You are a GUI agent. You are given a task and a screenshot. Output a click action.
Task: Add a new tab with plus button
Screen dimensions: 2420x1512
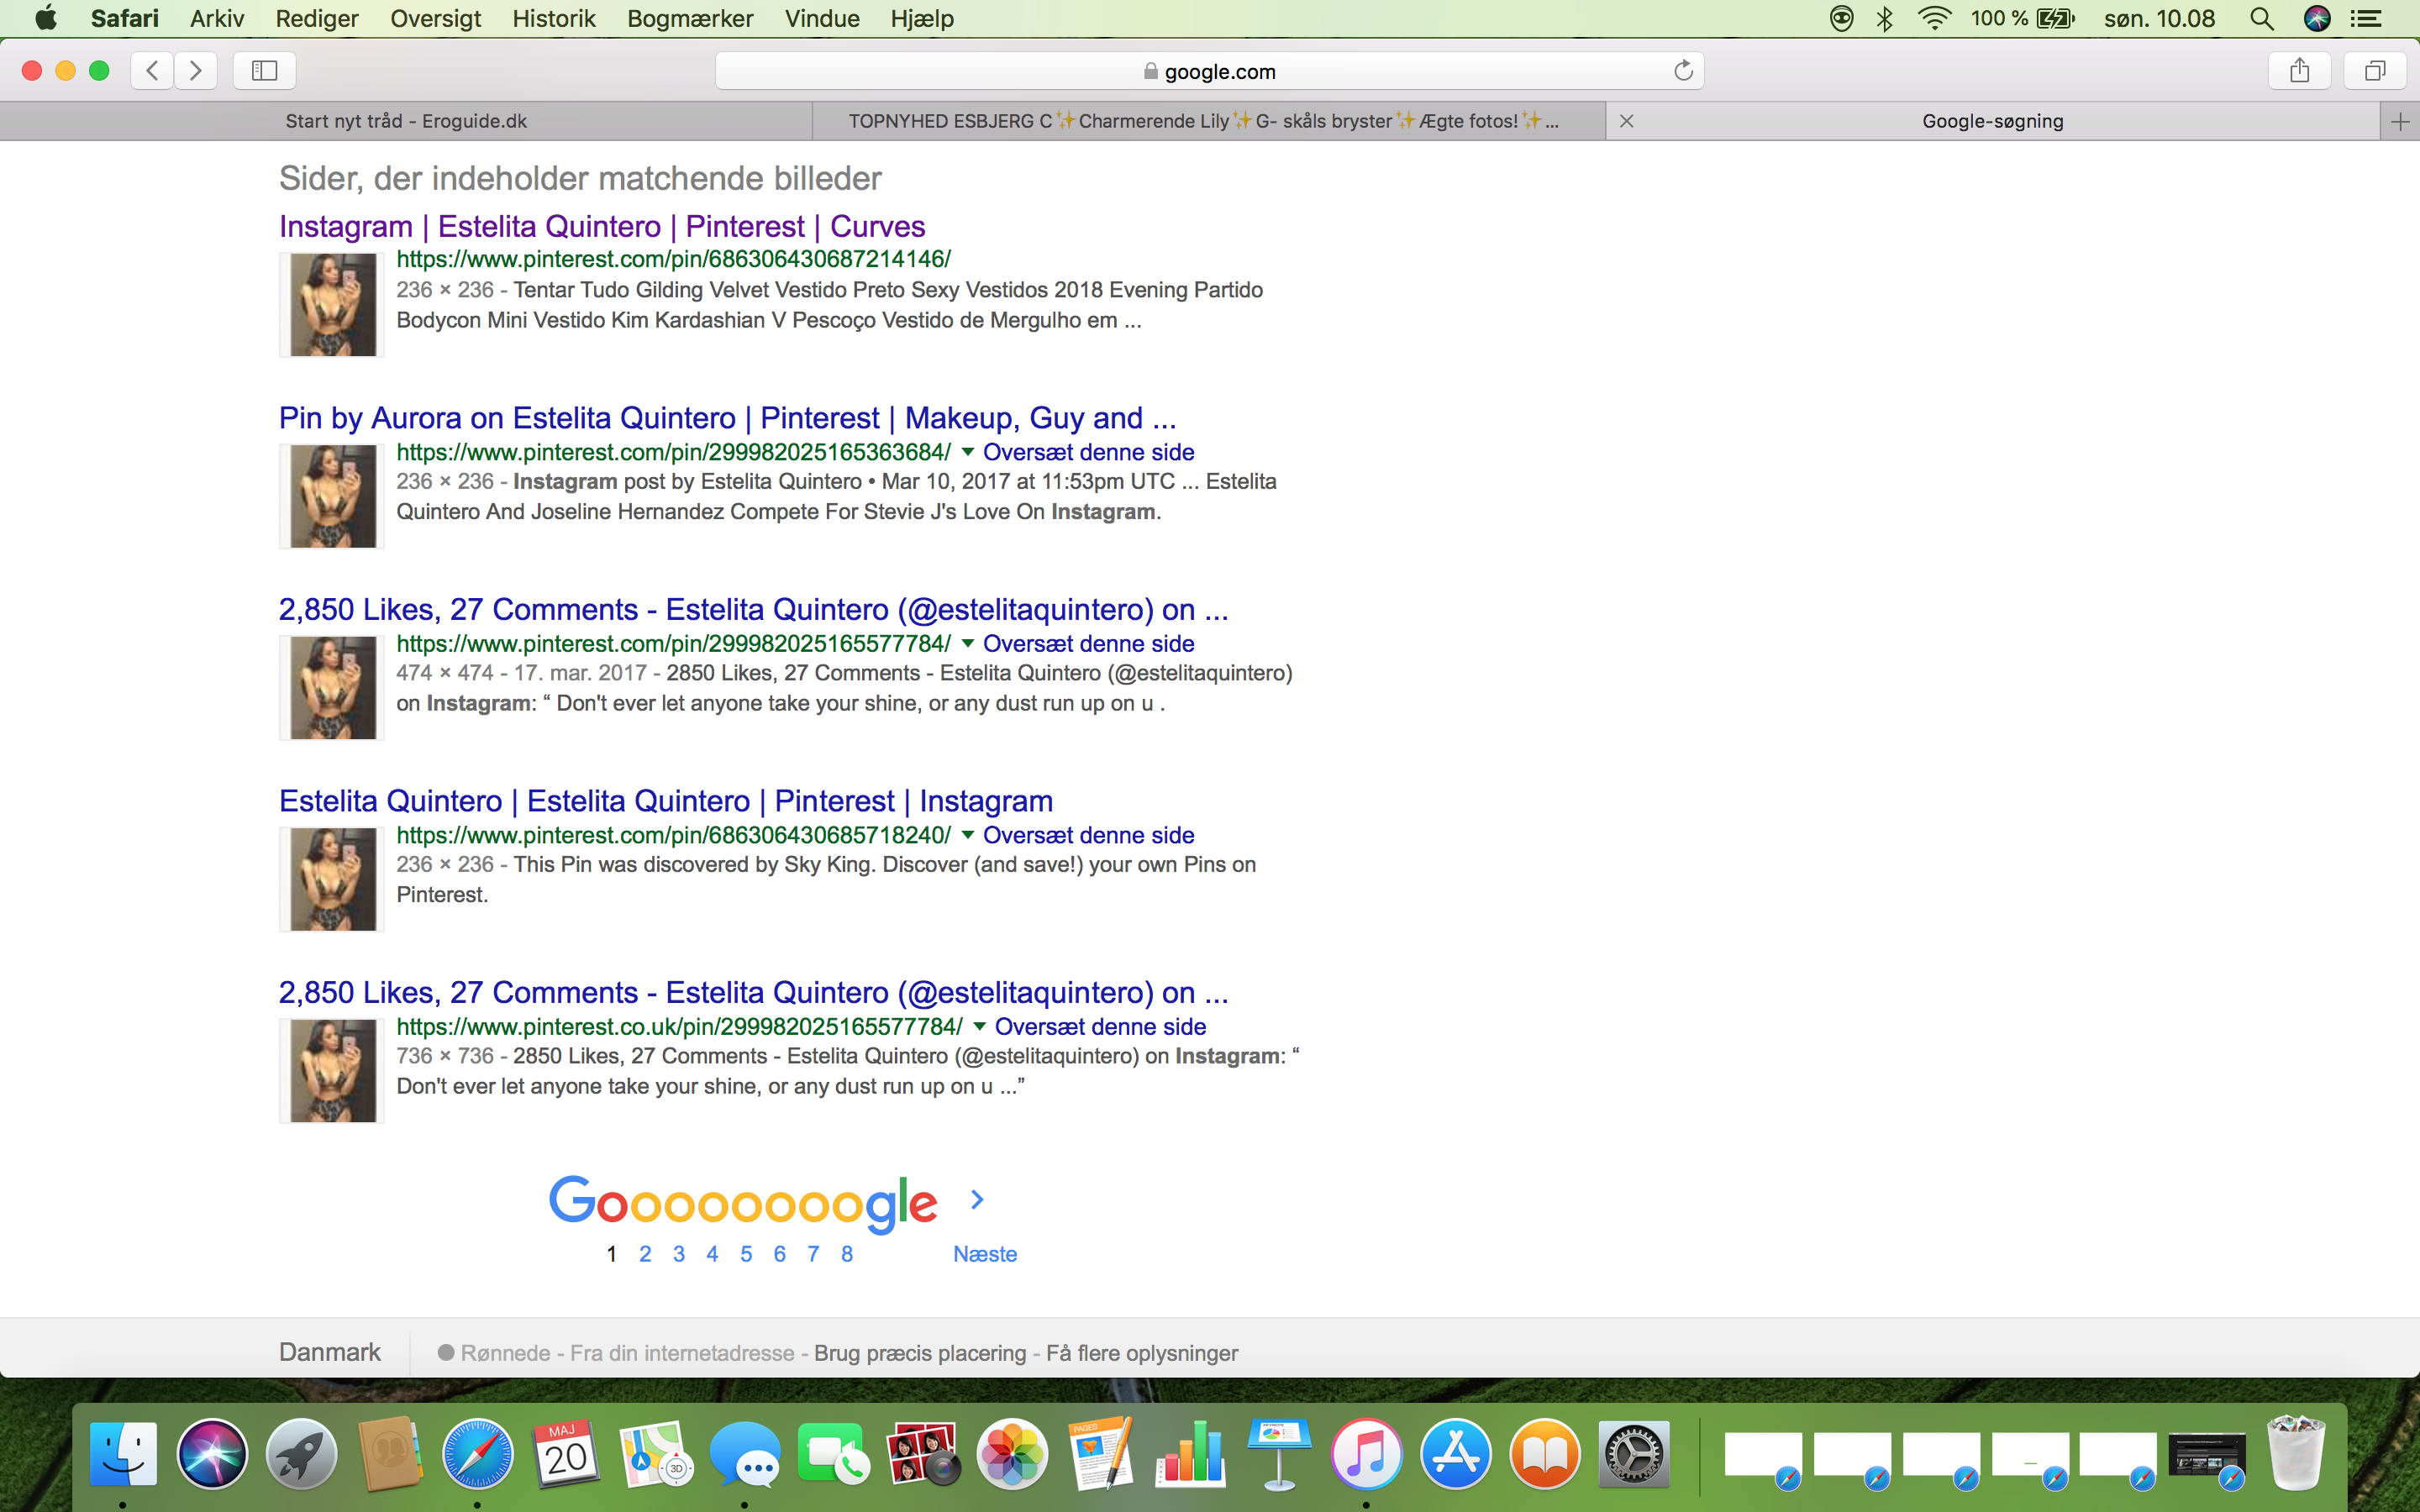[x=2400, y=121]
